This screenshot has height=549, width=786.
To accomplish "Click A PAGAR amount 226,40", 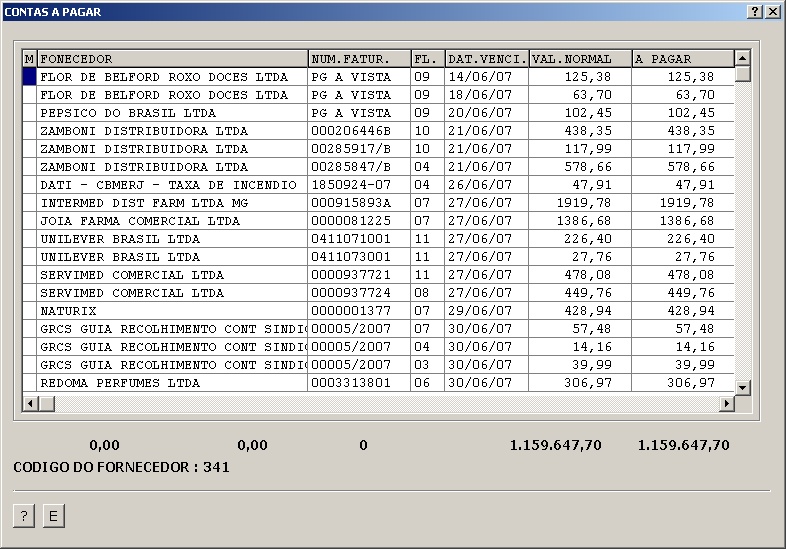I will click(691, 239).
